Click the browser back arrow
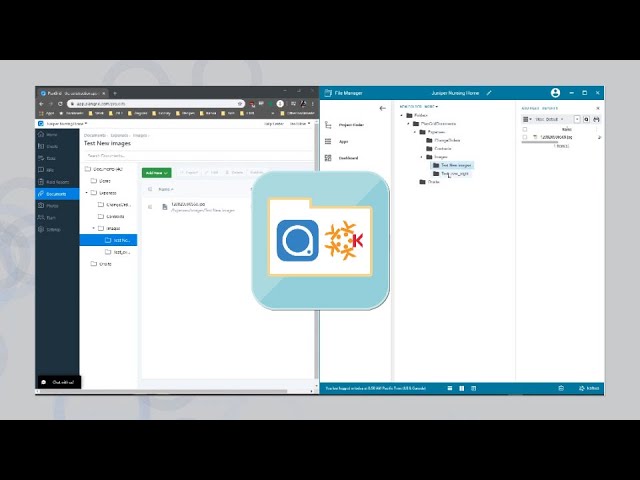 click(42, 104)
